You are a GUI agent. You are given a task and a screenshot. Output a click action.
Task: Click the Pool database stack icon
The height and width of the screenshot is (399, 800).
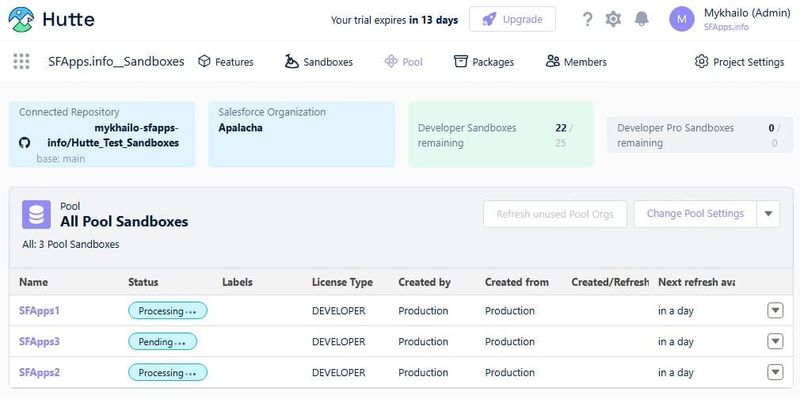pyautogui.click(x=36, y=214)
